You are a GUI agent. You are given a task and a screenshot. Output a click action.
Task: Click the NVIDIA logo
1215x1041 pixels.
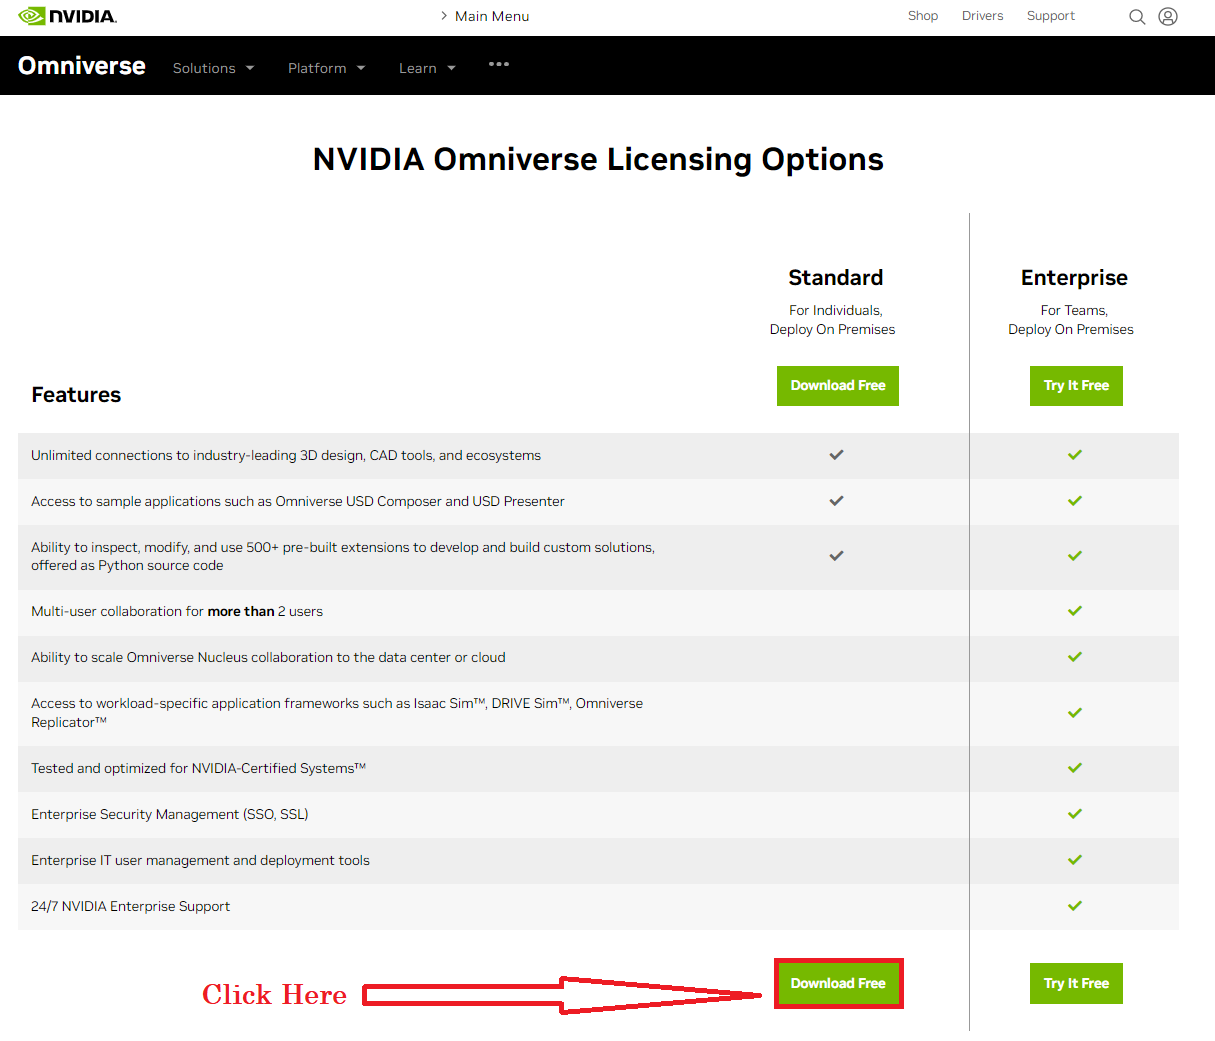pyautogui.click(x=67, y=16)
